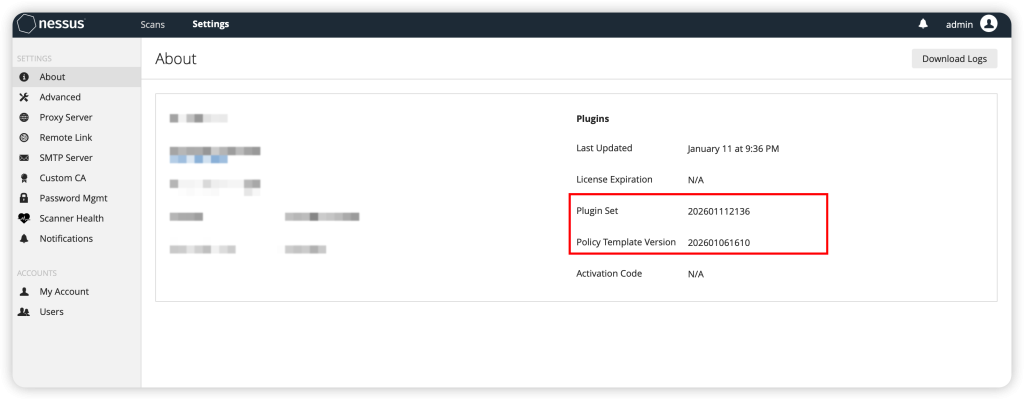The height and width of the screenshot is (400, 1024).
Task: Open the notifications bell in top bar
Action: click(923, 24)
